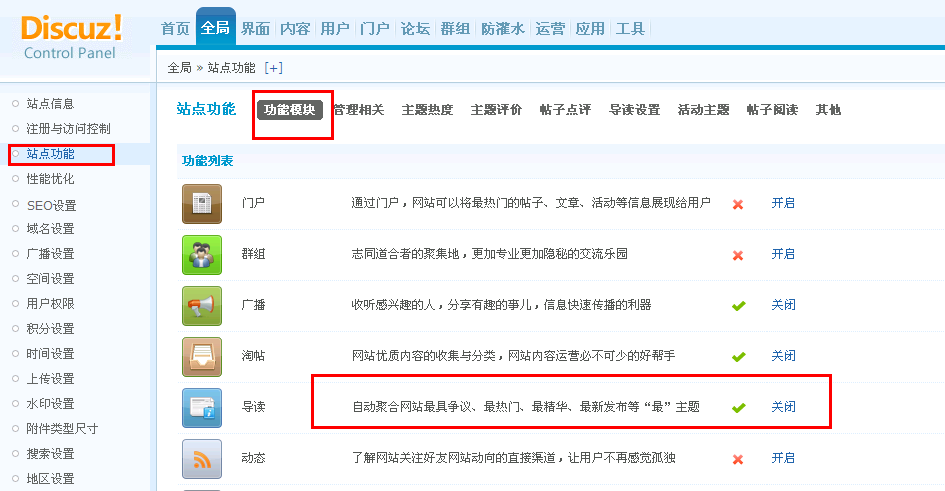Open the 运营 top menu
The width and height of the screenshot is (945, 491).
550,28
